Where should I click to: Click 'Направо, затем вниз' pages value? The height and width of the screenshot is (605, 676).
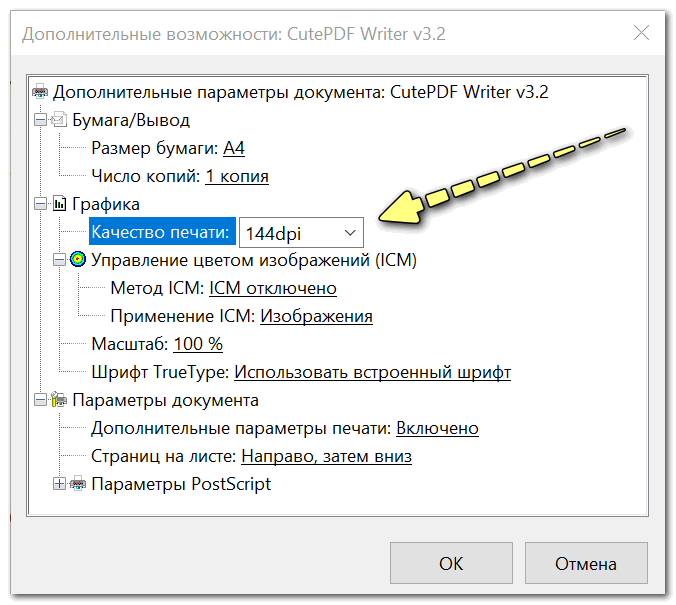coord(326,456)
